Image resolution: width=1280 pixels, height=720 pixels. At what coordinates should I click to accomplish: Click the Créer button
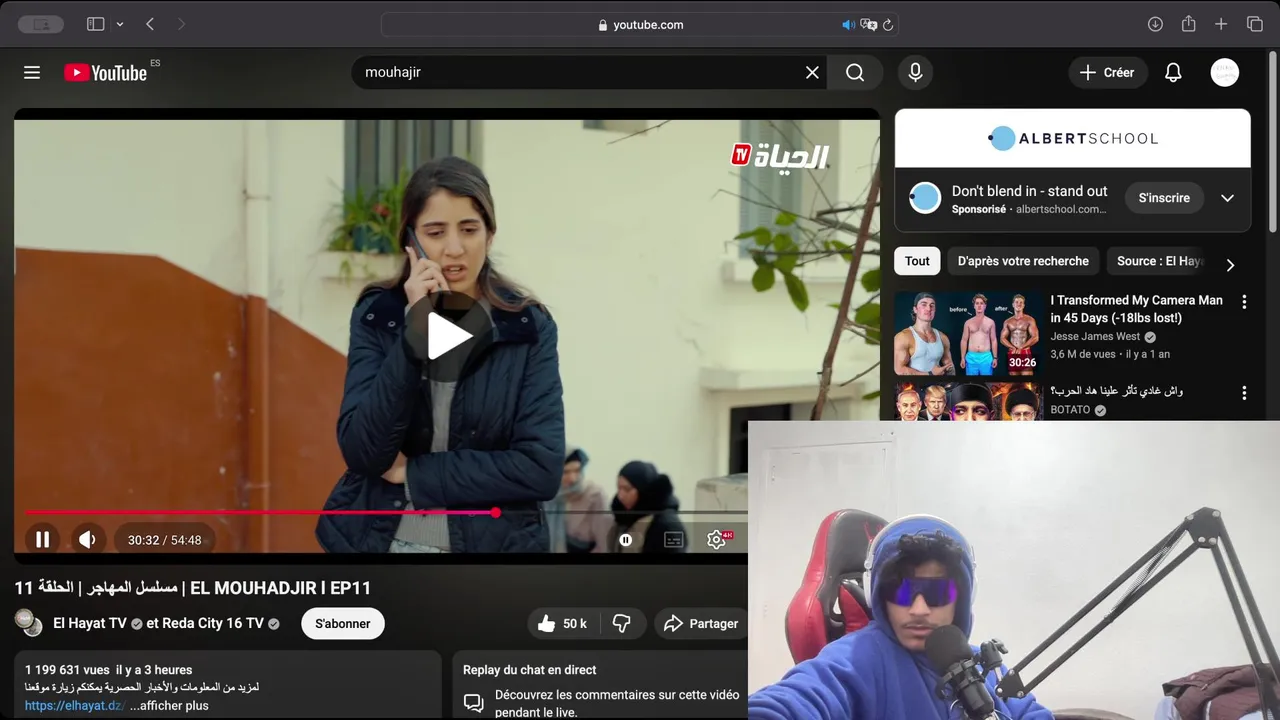1107,72
